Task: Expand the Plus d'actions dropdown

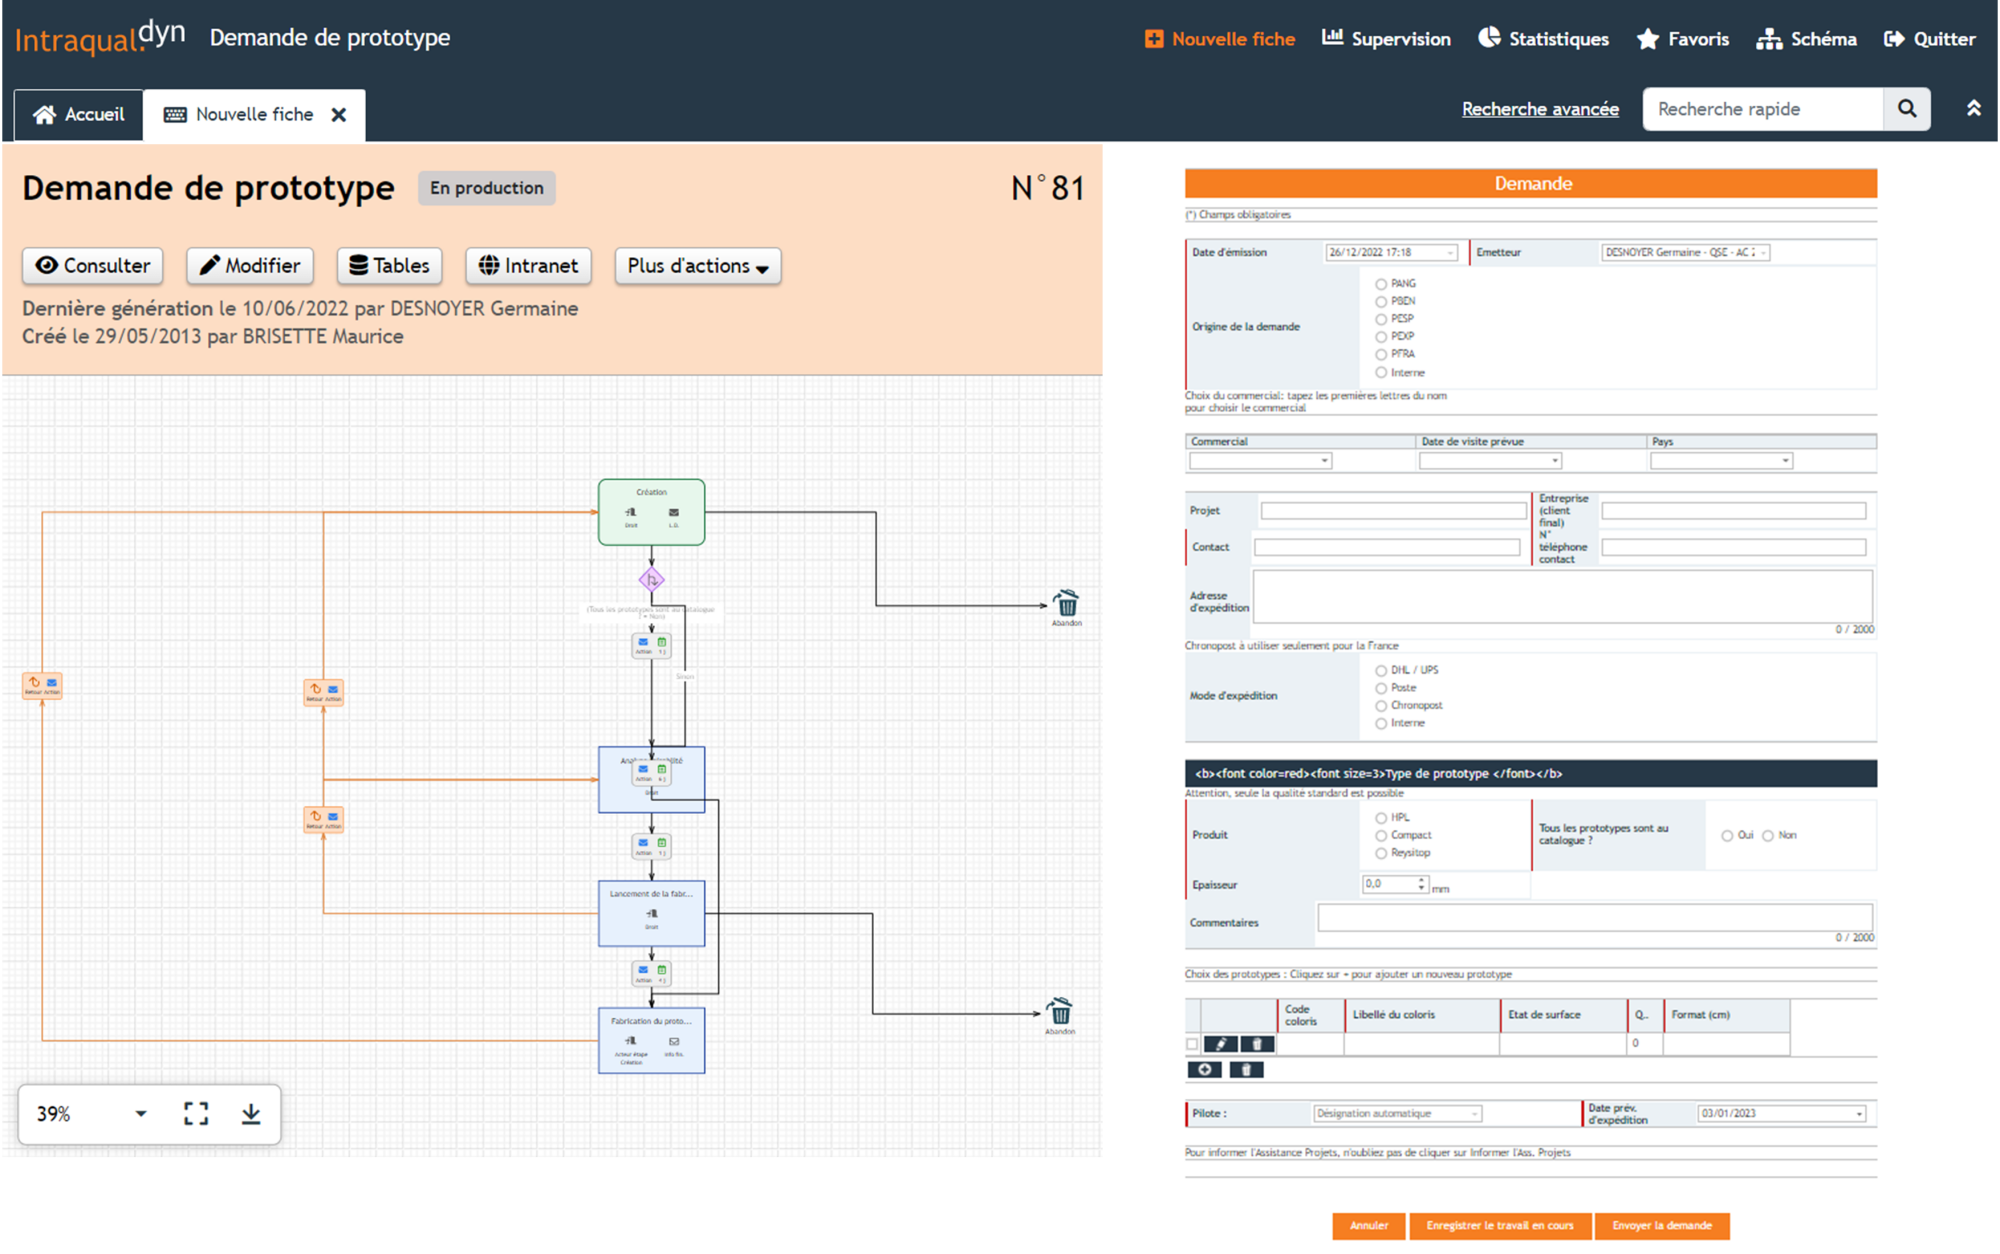Action: click(x=698, y=266)
